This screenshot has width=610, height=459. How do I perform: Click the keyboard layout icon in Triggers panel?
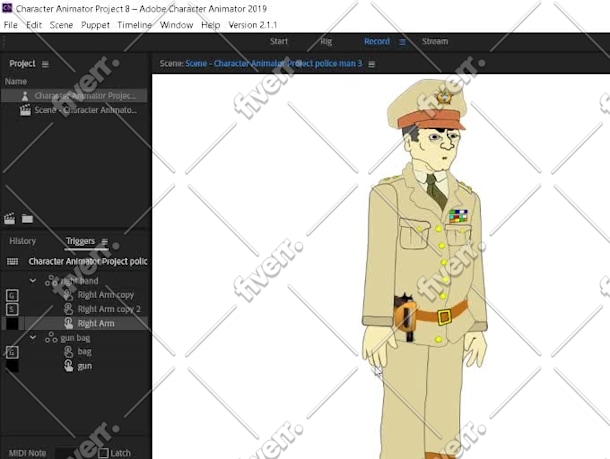pos(12,261)
